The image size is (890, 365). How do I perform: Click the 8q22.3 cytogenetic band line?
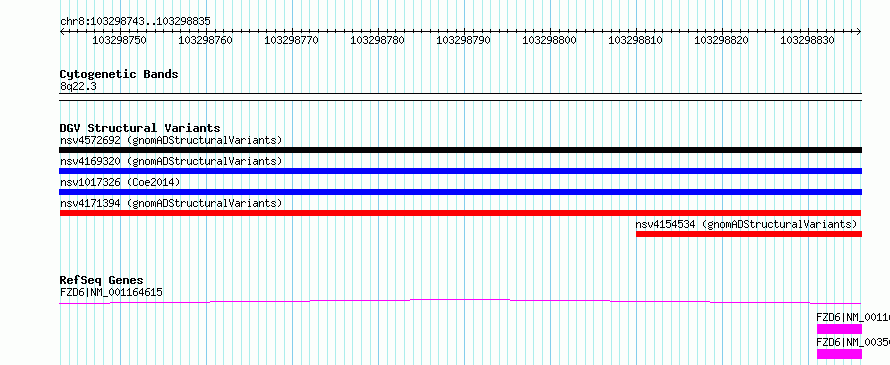point(460,97)
